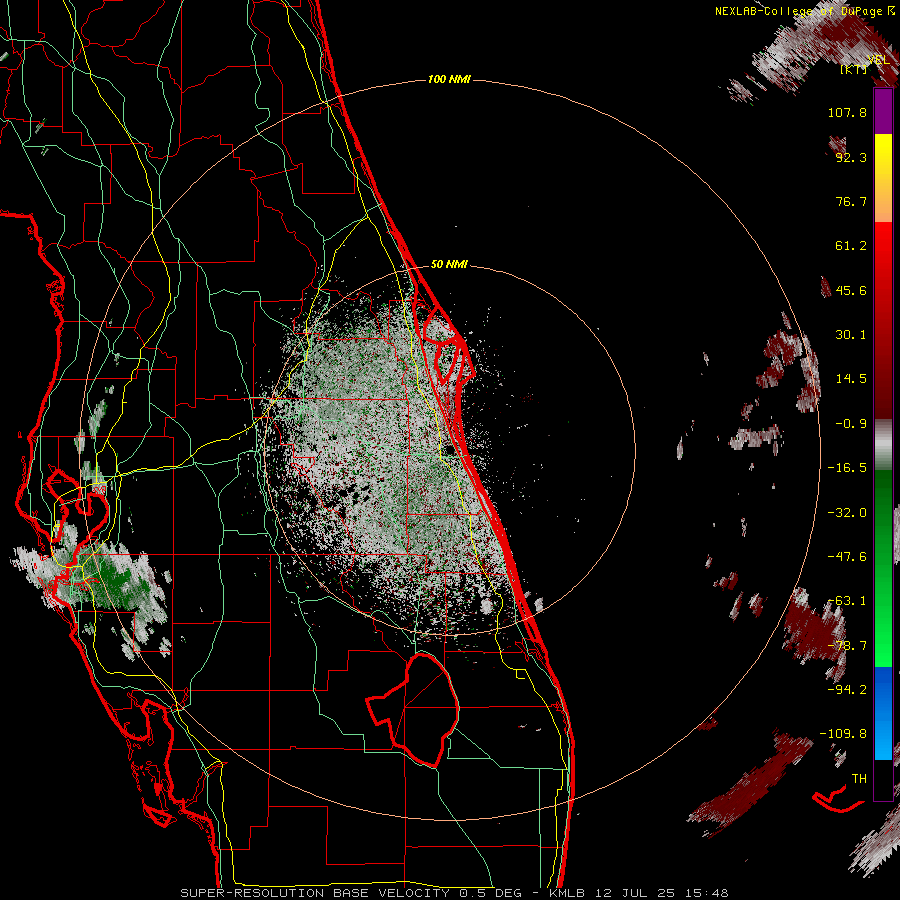Pick the purple segment atop the color bar
Screen dimensions: 900x900
(883, 111)
